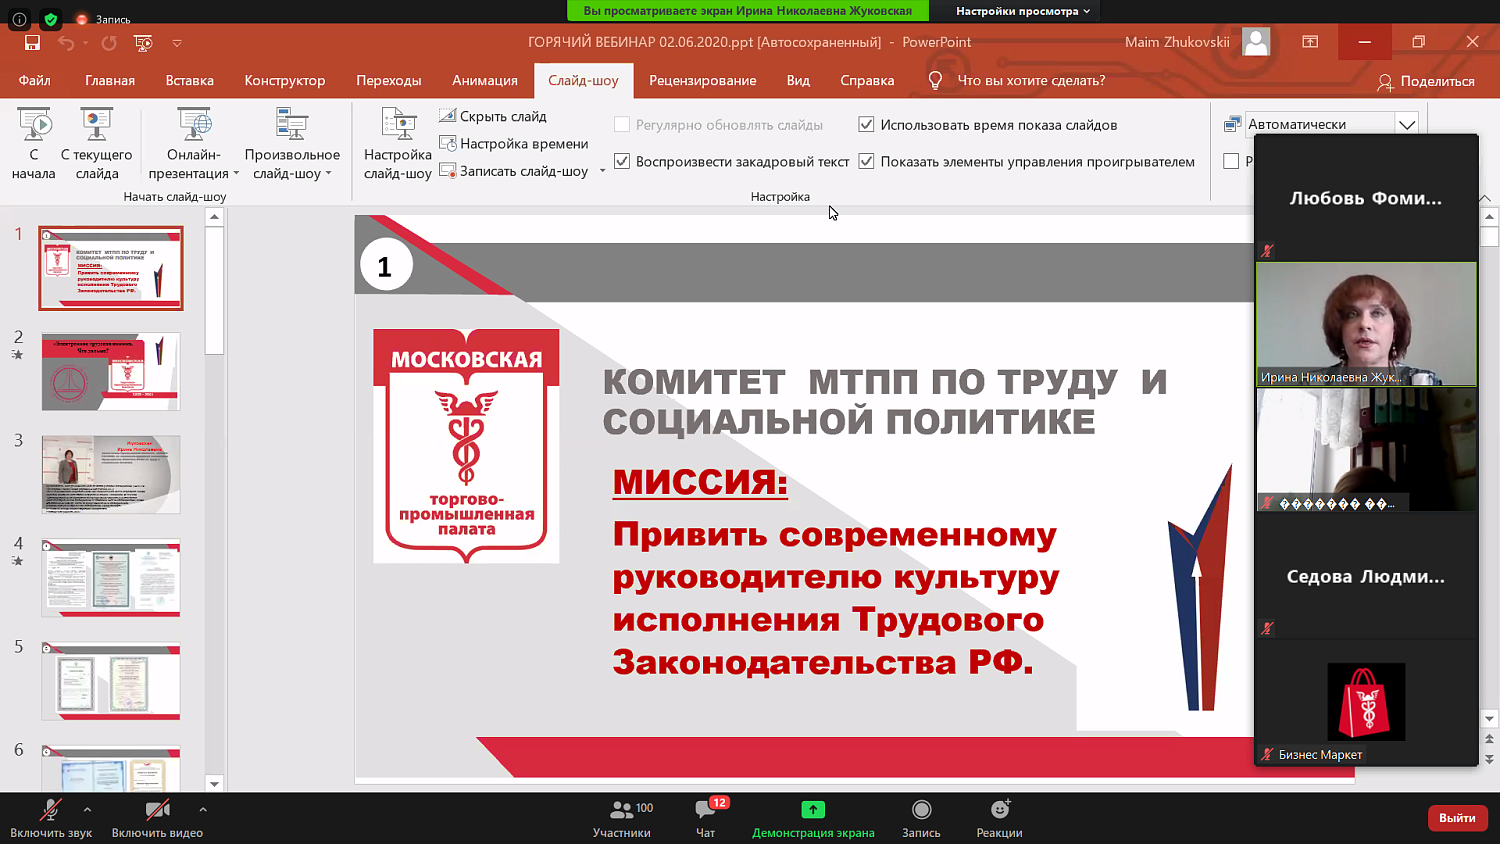Screen dimensions: 1500x844
Task: Switch to Вид ribbon tab
Action: tap(798, 80)
